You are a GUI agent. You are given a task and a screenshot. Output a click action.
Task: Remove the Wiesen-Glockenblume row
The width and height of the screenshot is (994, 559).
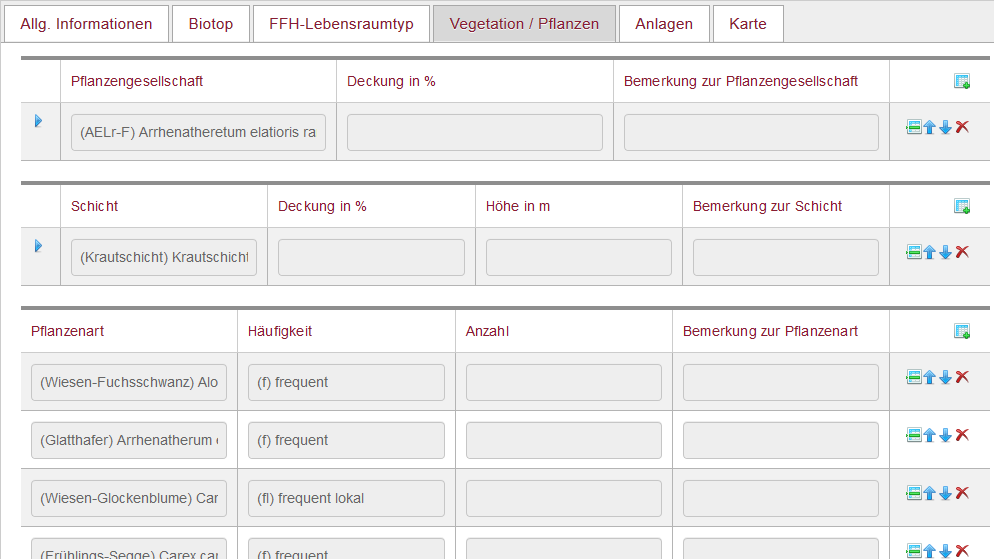pyautogui.click(x=962, y=492)
